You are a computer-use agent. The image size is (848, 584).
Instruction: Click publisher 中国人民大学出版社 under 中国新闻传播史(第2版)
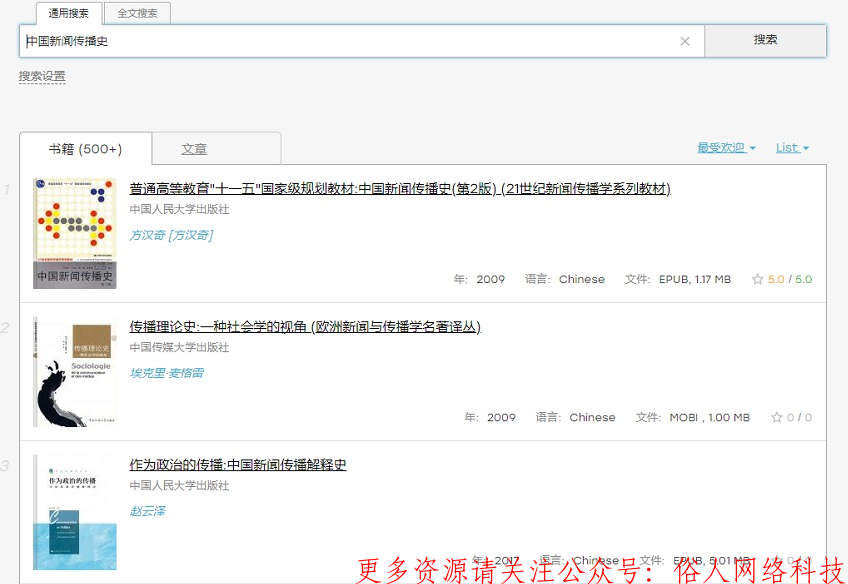point(180,209)
